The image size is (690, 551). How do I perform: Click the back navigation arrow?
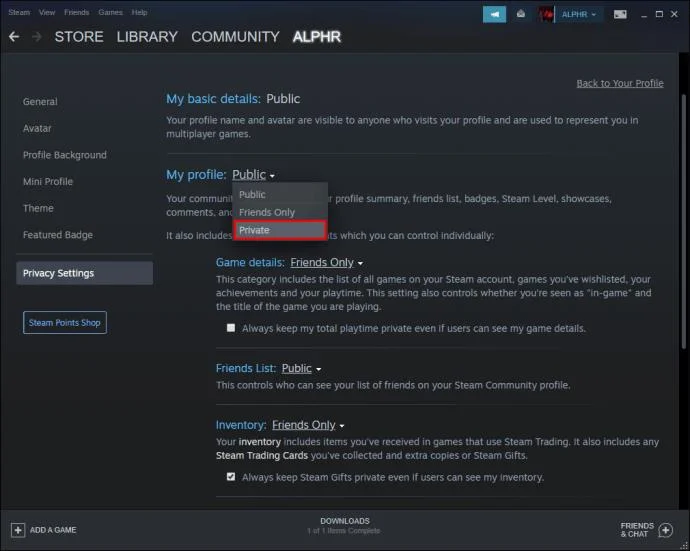coord(14,37)
